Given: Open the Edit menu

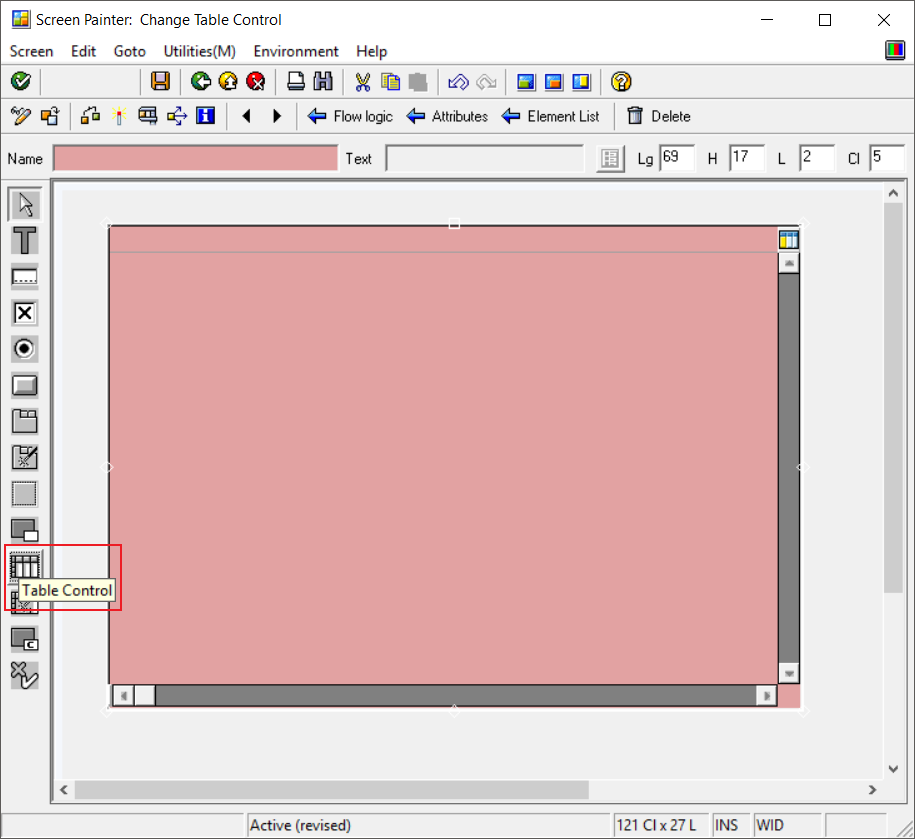Looking at the screenshot, I should click(x=83, y=51).
